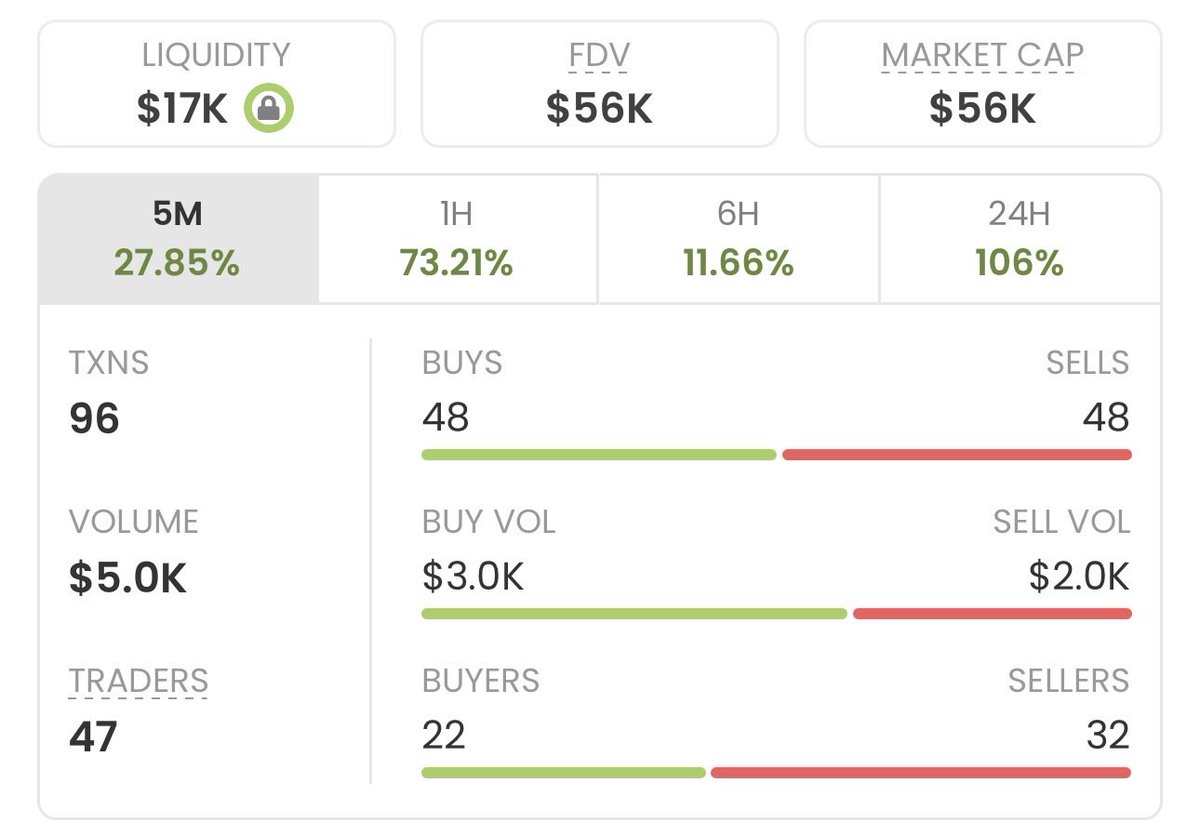Select the 5M timeframe tab
1200x836 pixels.
tap(178, 239)
